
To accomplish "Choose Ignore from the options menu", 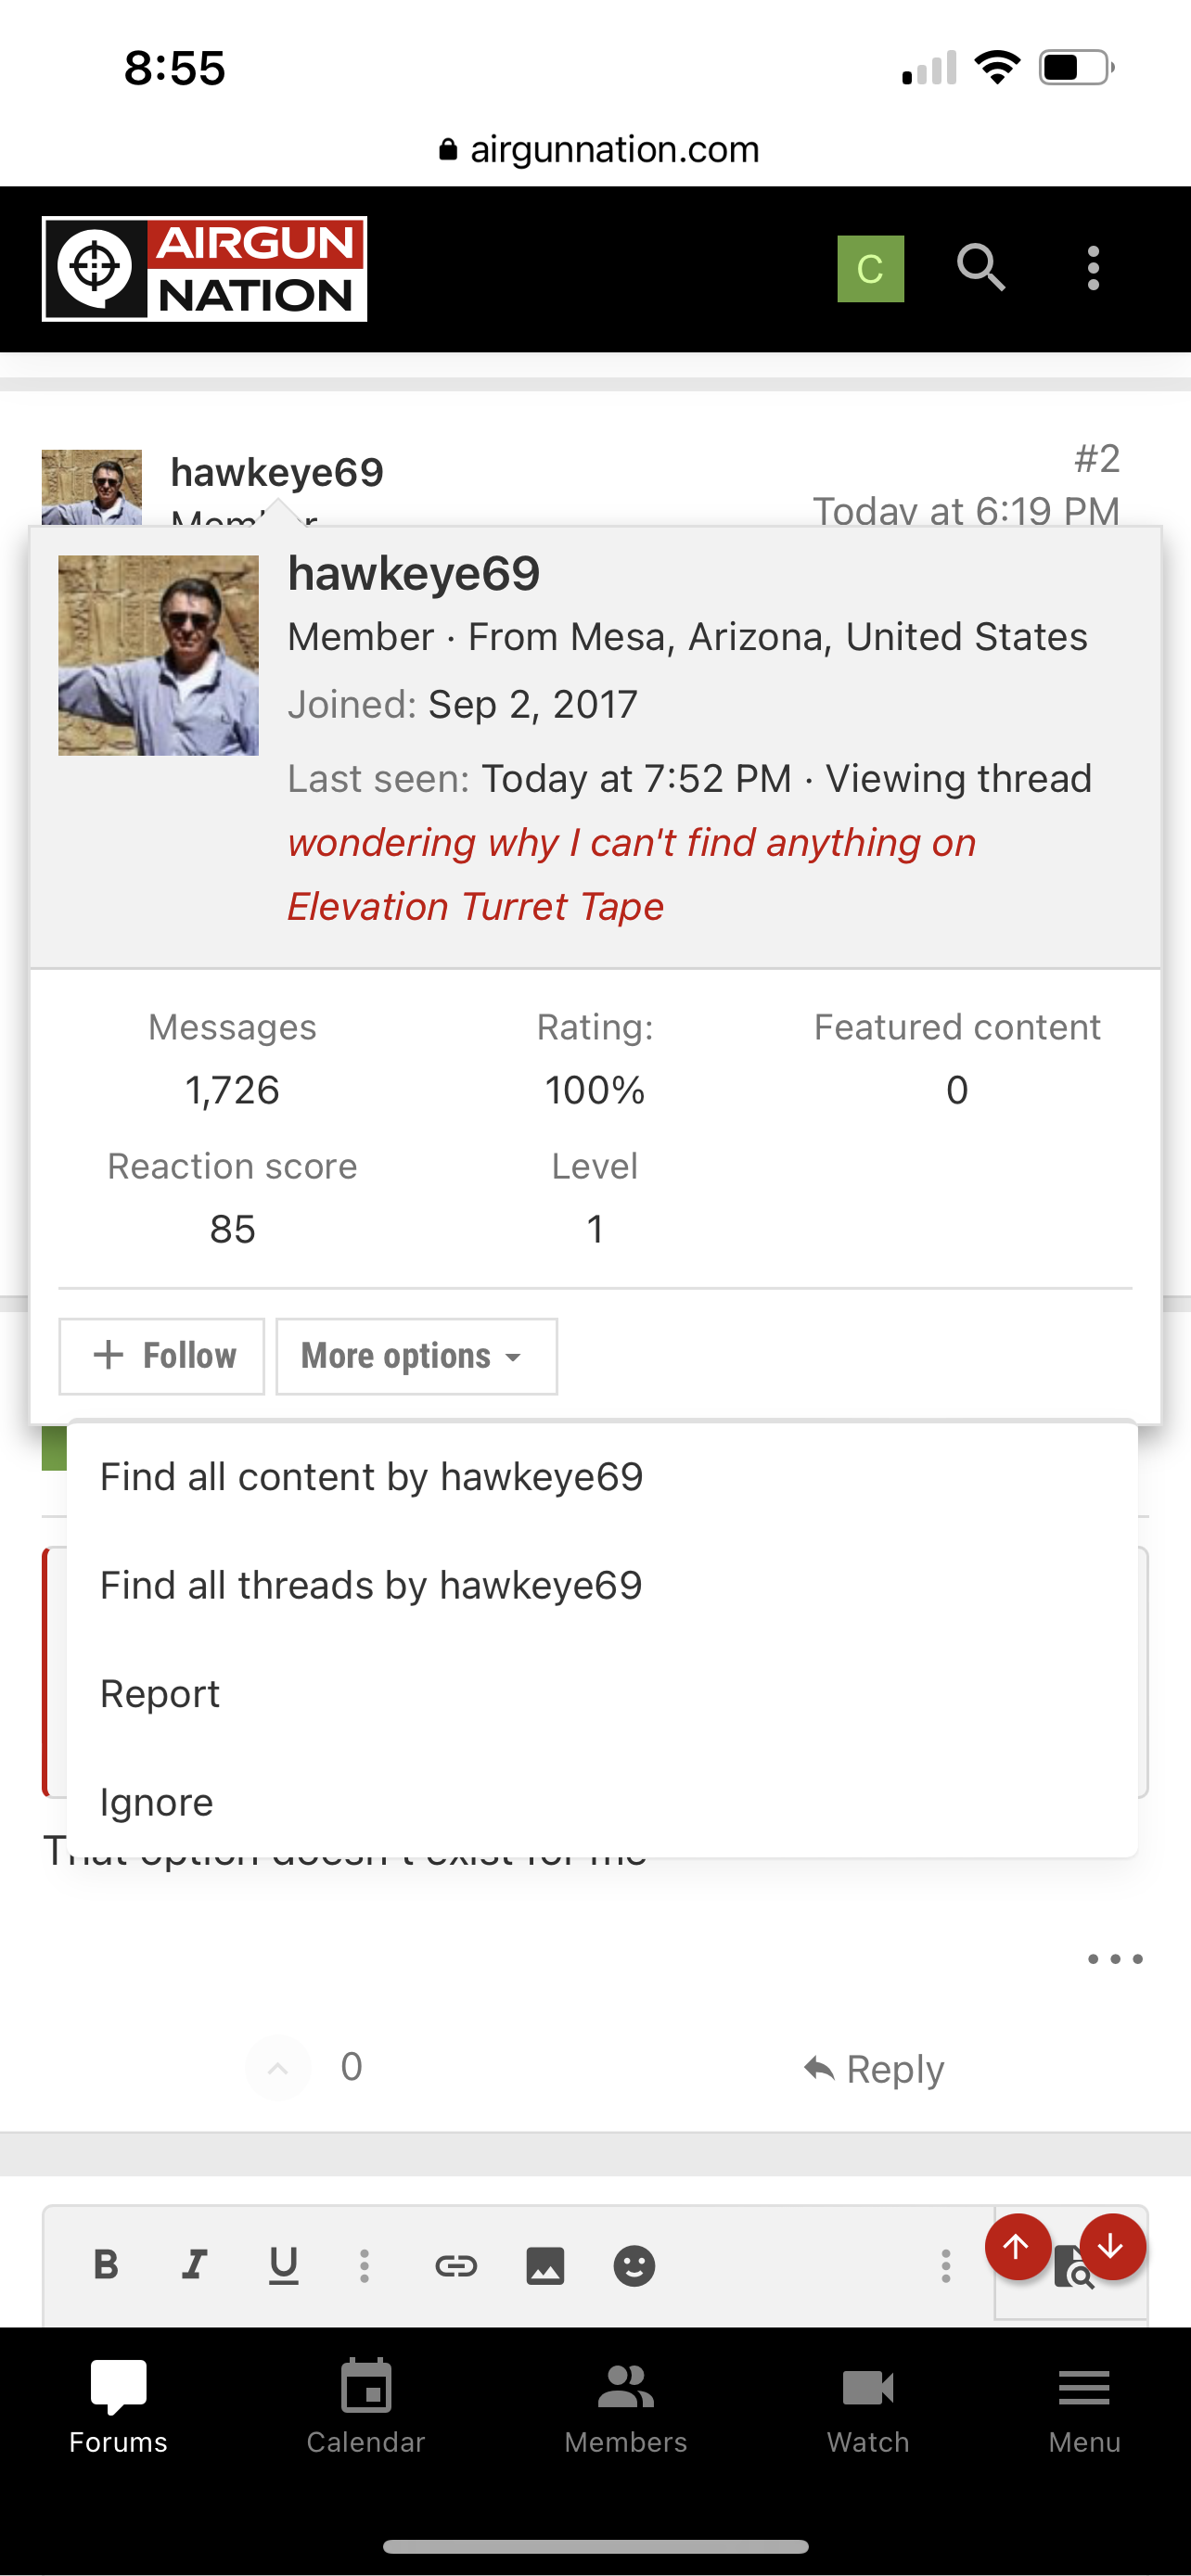I will (157, 1803).
